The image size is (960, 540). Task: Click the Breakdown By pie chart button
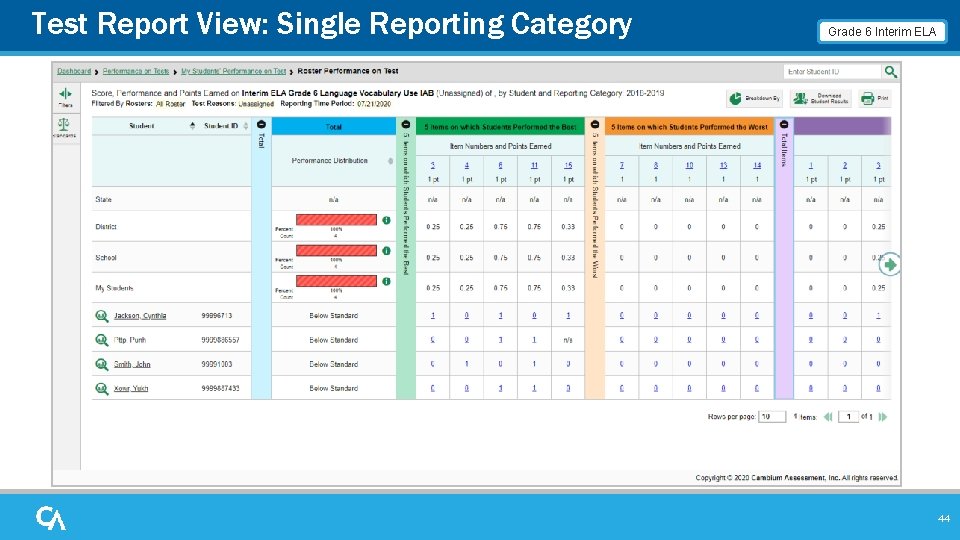(x=754, y=98)
